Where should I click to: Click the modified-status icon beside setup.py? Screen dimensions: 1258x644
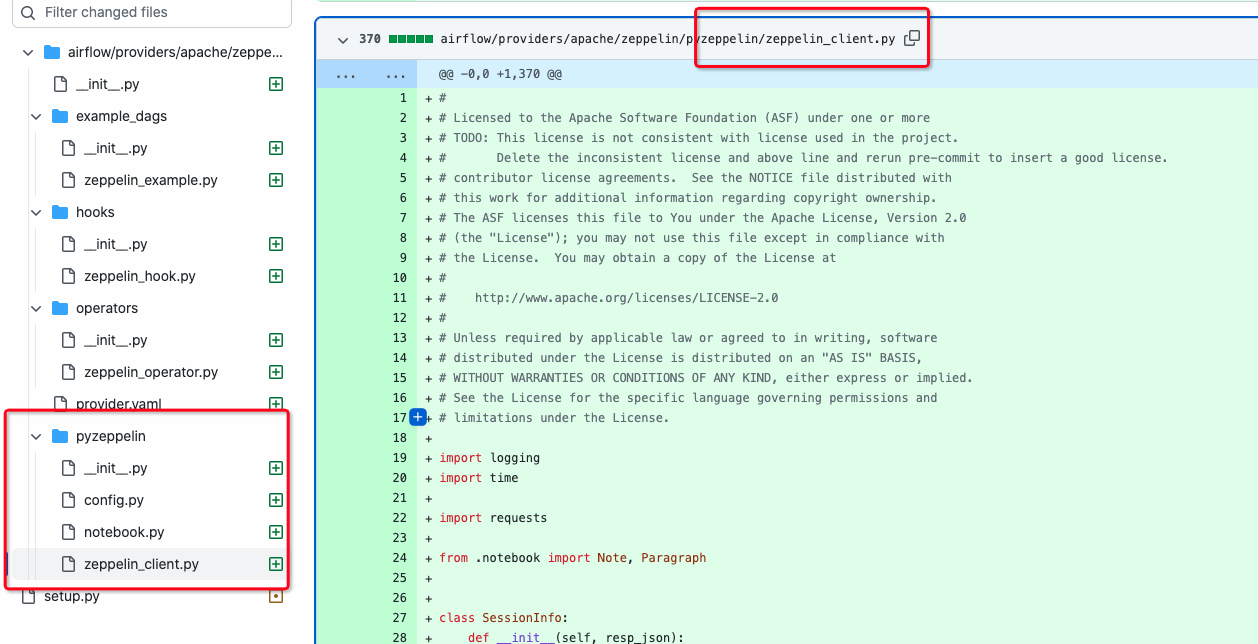[x=276, y=596]
